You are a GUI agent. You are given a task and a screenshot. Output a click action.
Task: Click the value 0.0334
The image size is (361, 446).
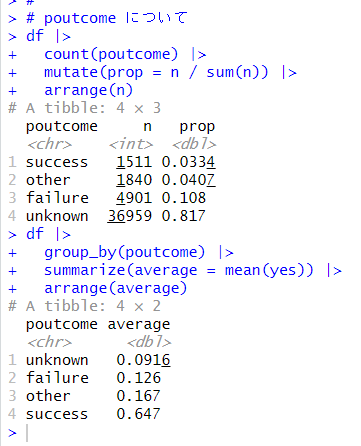[188, 162]
